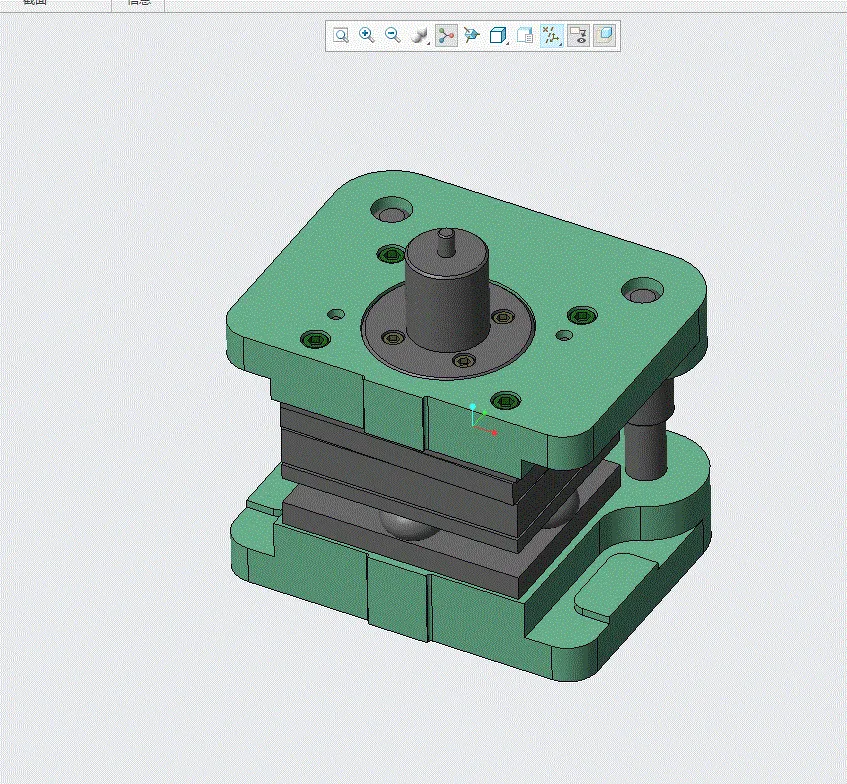Click the coordinate system triad on the model
This screenshot has width=847, height=784.
click(x=482, y=420)
